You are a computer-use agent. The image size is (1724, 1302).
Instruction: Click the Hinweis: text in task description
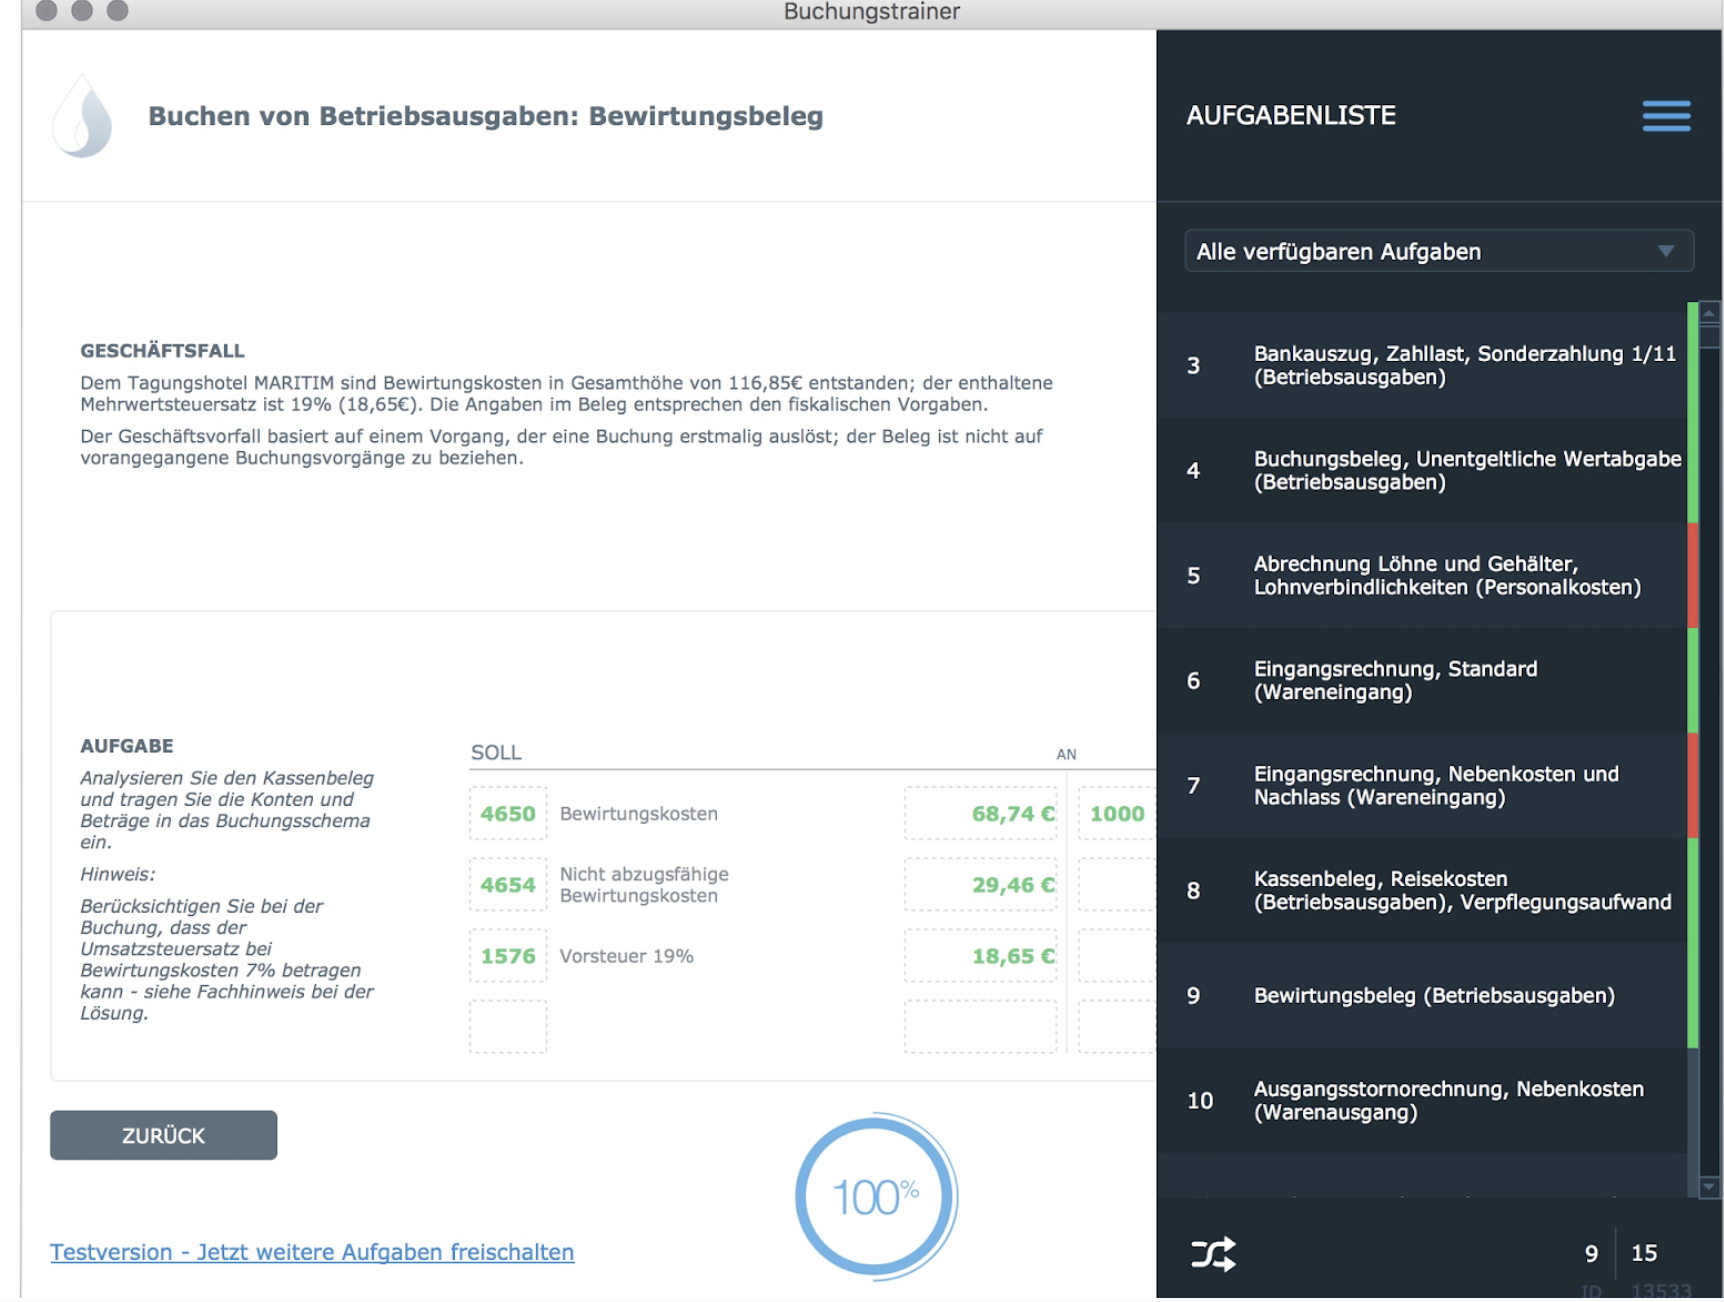118,873
